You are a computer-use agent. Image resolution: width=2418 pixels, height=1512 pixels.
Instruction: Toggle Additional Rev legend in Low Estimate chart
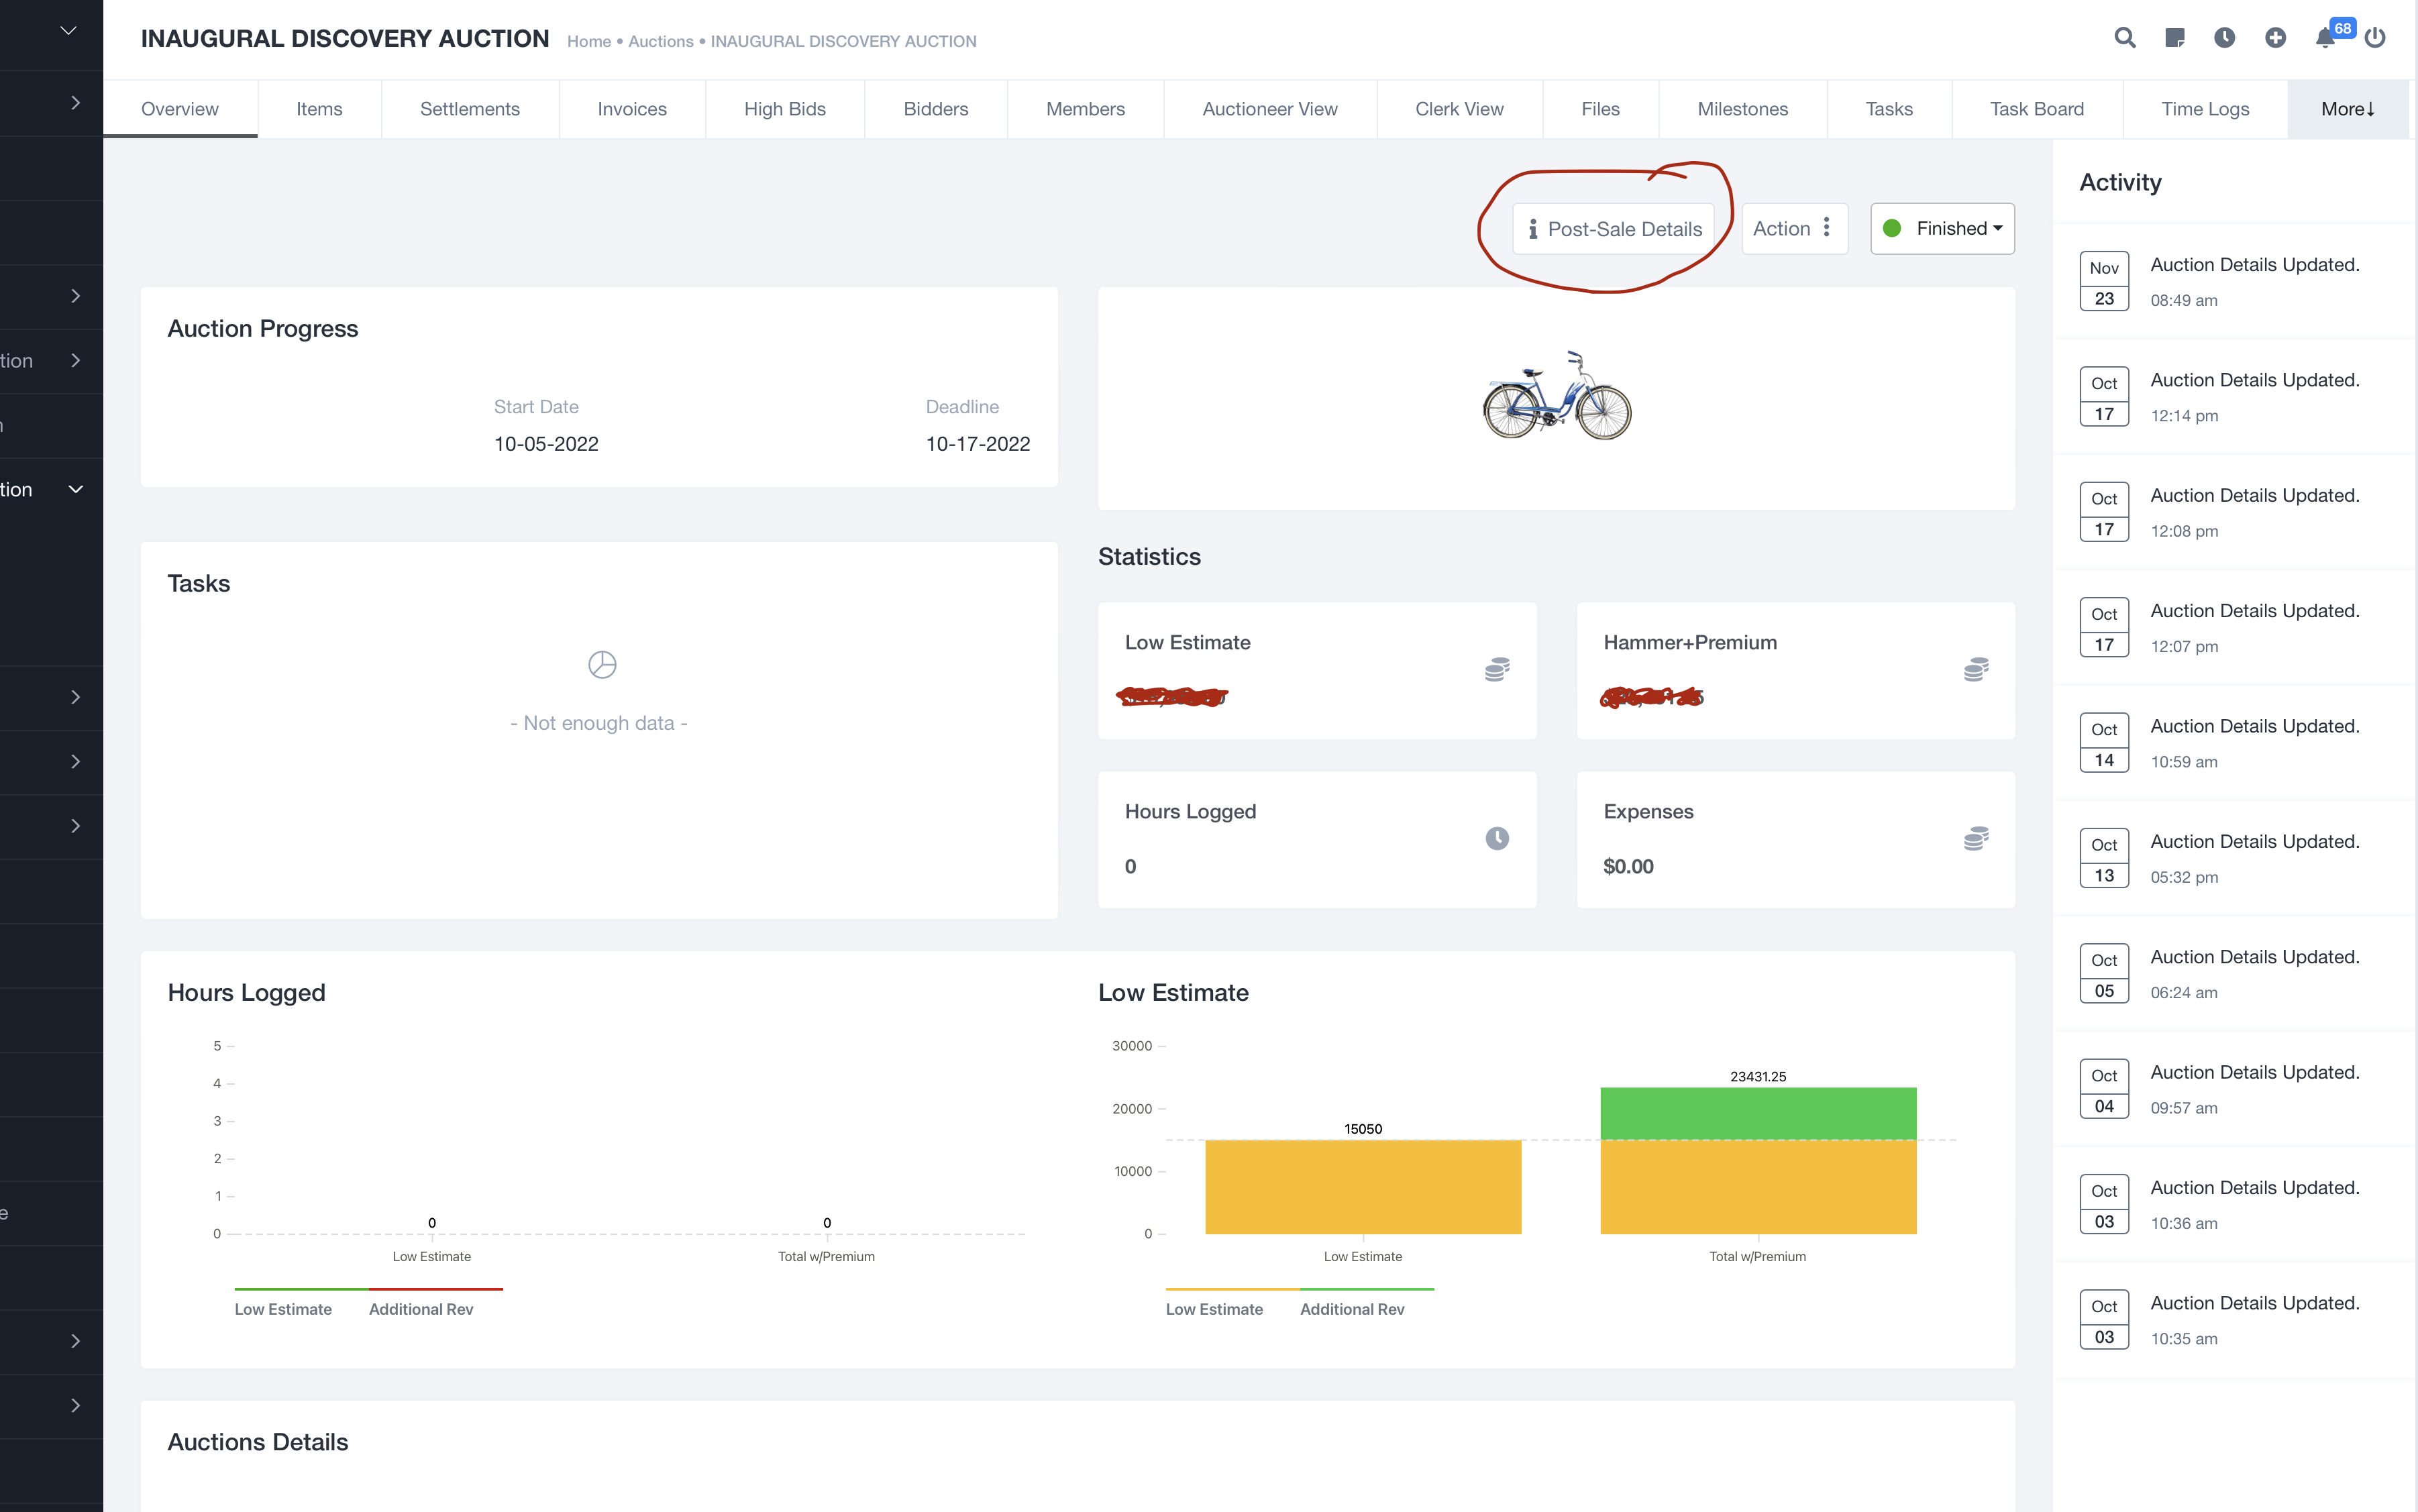coord(1352,1309)
